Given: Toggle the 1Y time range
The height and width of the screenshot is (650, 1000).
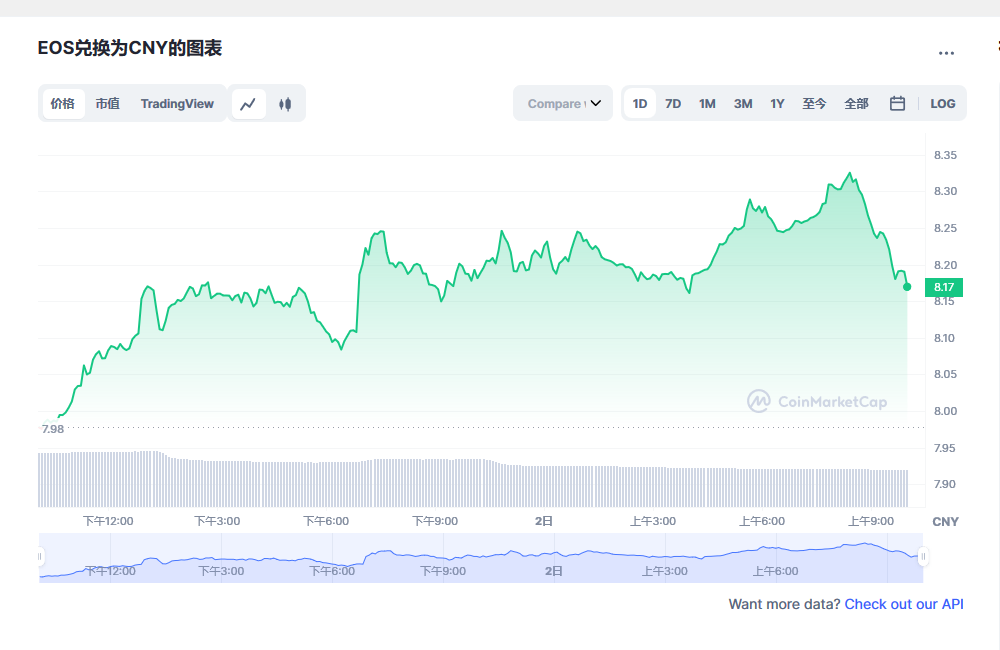Looking at the screenshot, I should (x=778, y=103).
